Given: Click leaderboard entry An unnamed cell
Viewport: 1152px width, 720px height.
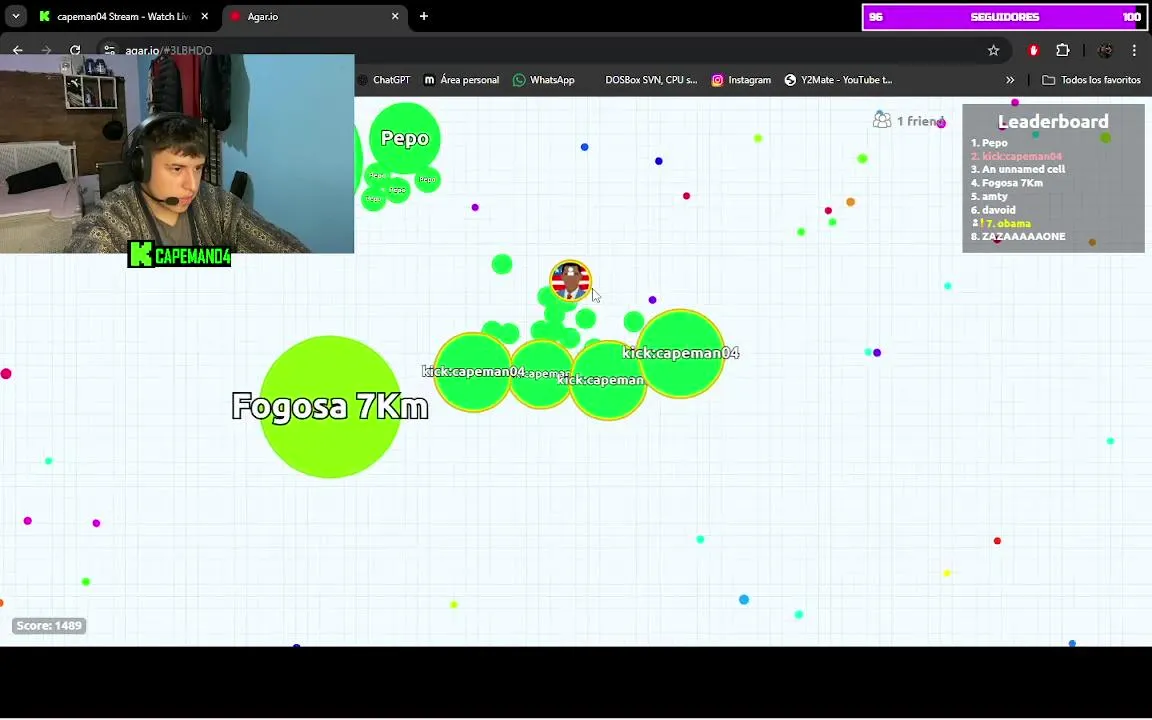Looking at the screenshot, I should coord(1018,169).
